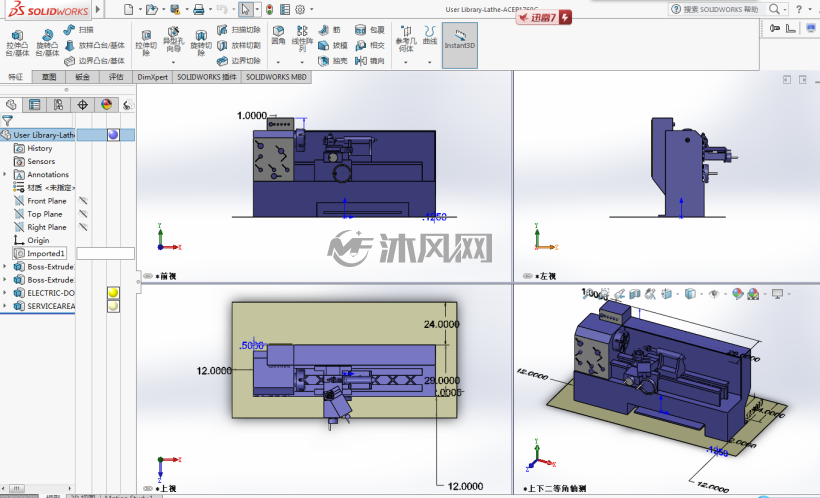The width and height of the screenshot is (820, 498).
Task: Click the Open file icon
Action: click(151, 9)
